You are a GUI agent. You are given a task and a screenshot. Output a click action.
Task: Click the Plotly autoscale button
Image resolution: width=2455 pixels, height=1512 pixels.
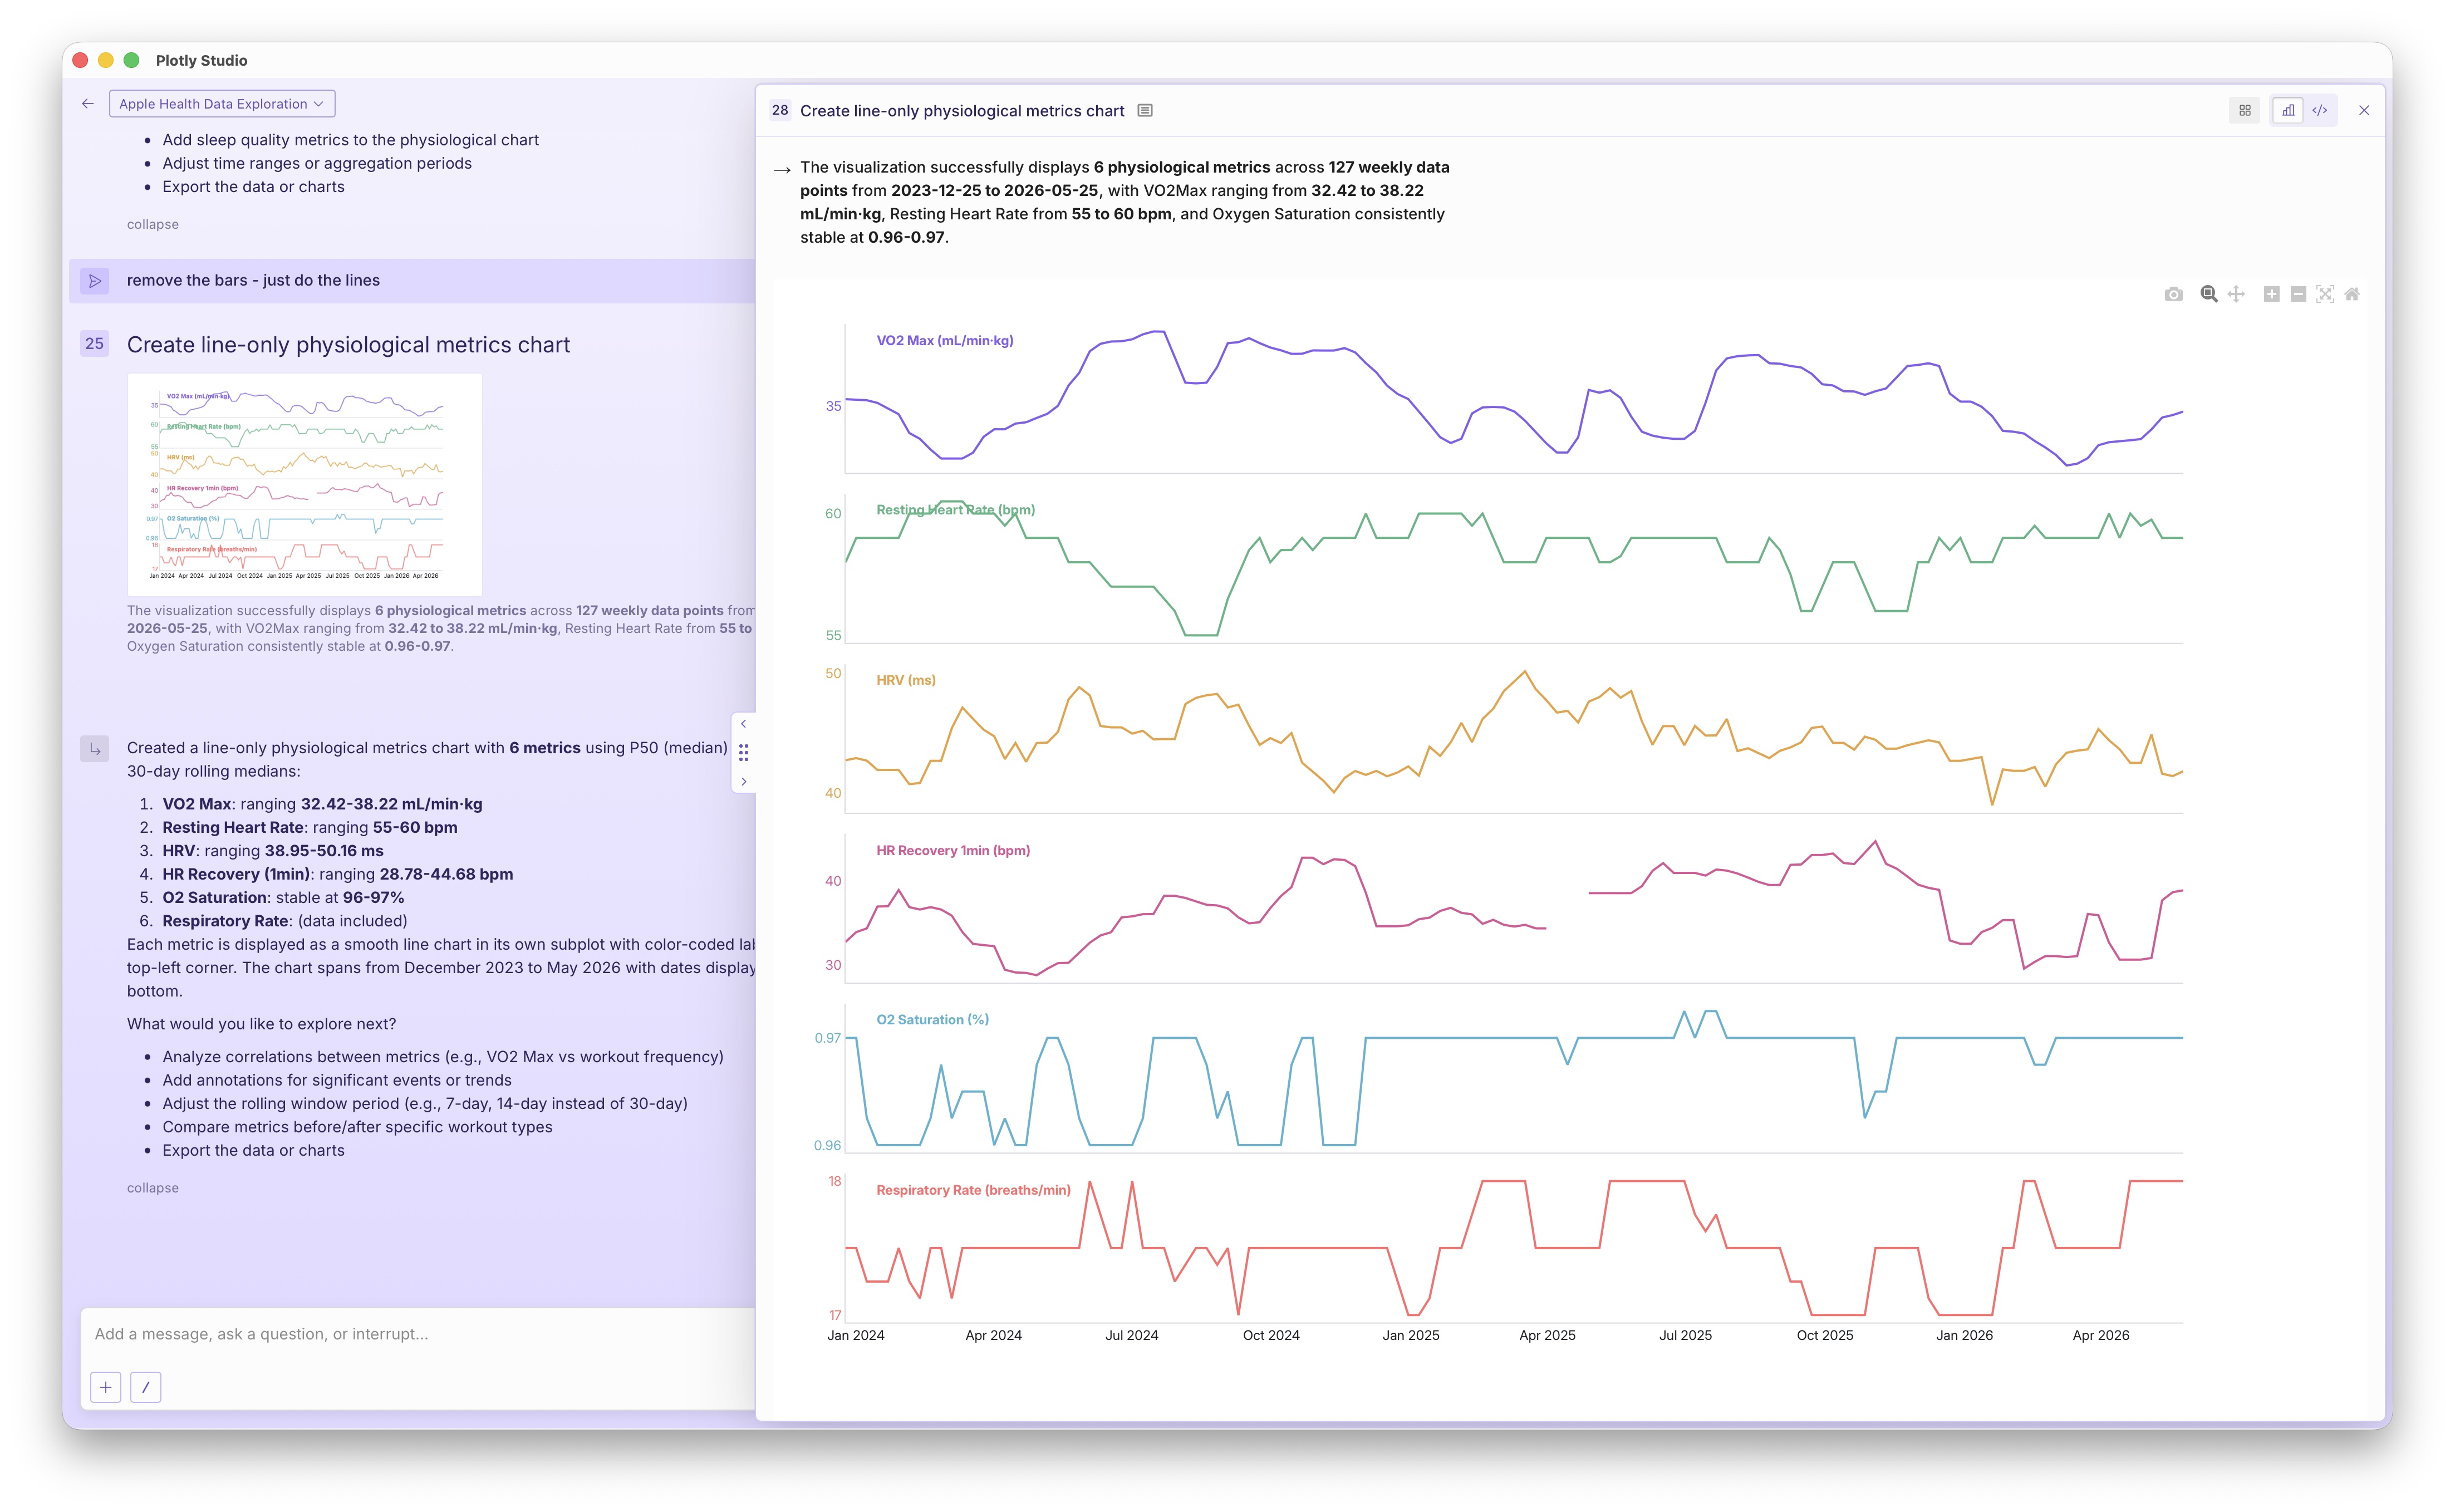2325,294
